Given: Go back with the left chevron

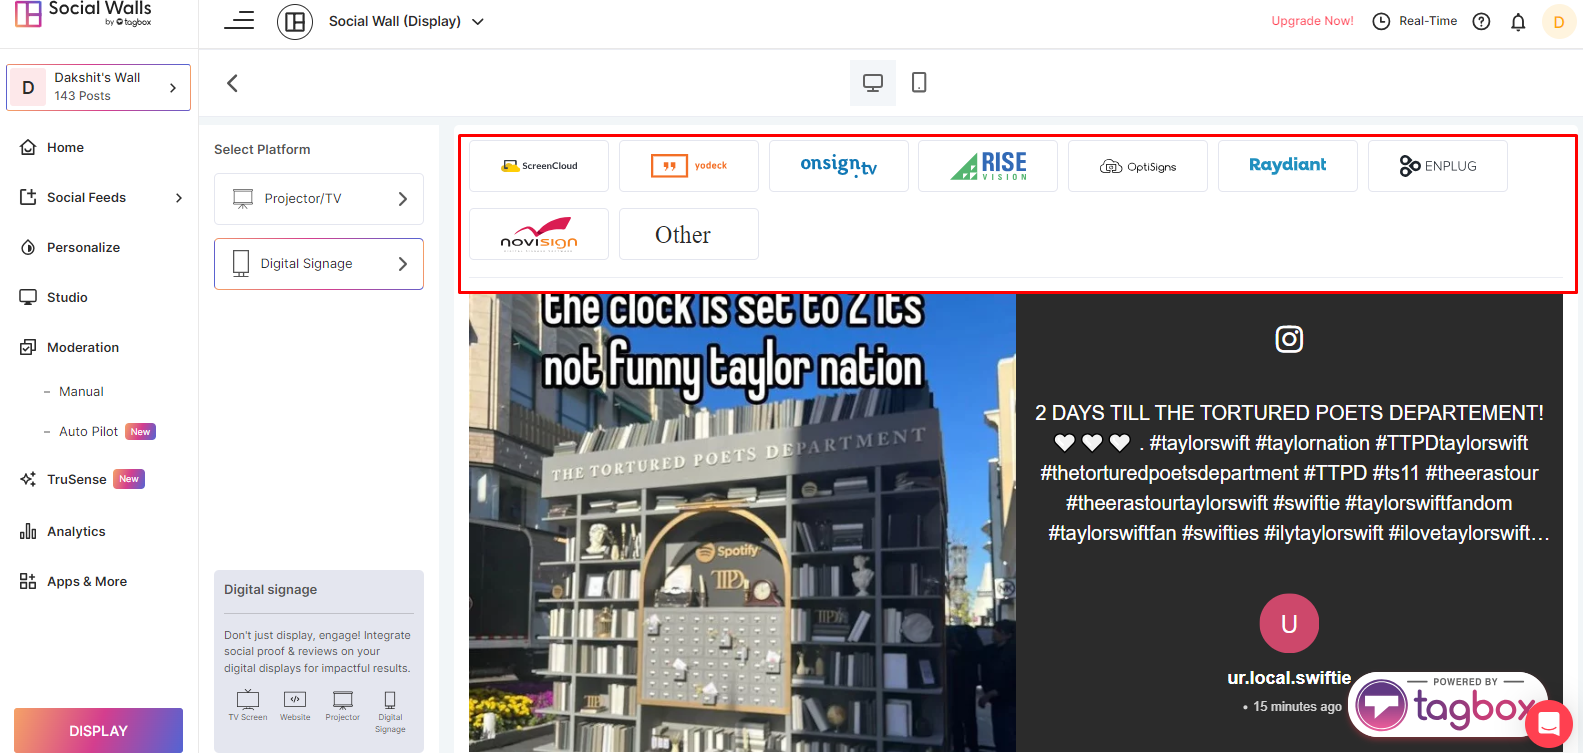Looking at the screenshot, I should coord(232,83).
